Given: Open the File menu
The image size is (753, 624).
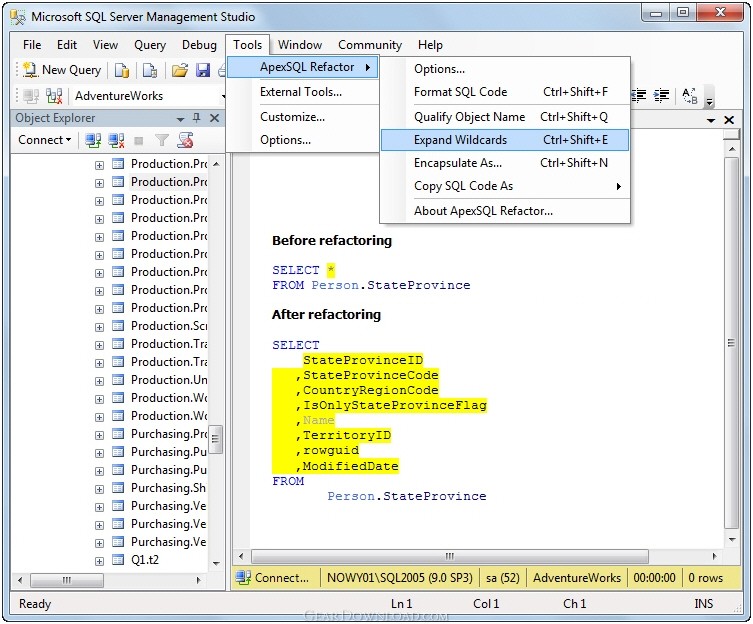Looking at the screenshot, I should pos(32,45).
